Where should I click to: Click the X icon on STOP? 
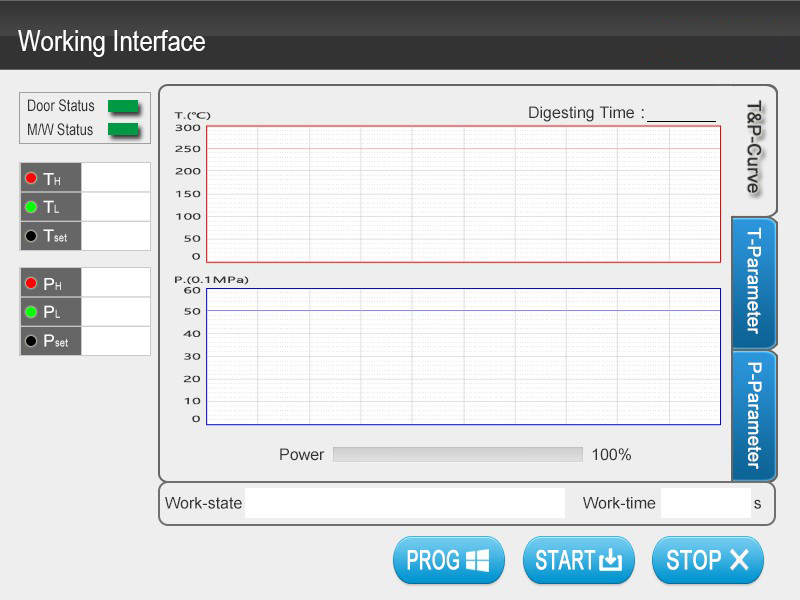tap(739, 560)
